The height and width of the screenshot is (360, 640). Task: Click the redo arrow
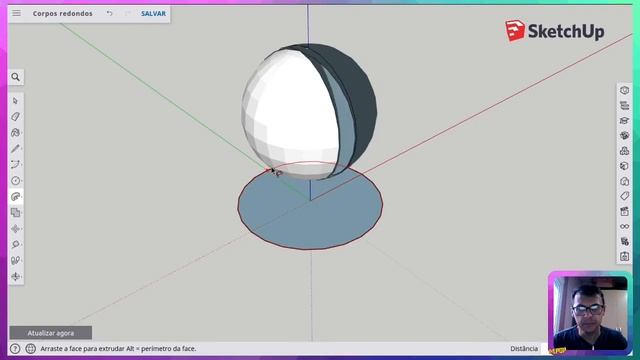[127, 13]
